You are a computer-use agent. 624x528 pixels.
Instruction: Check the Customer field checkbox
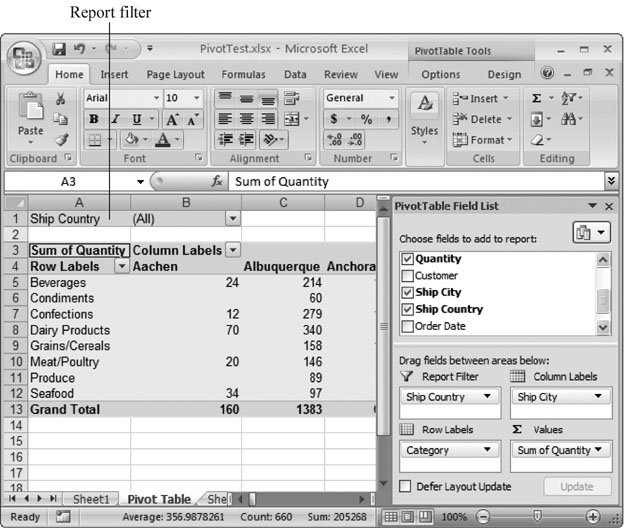406,276
